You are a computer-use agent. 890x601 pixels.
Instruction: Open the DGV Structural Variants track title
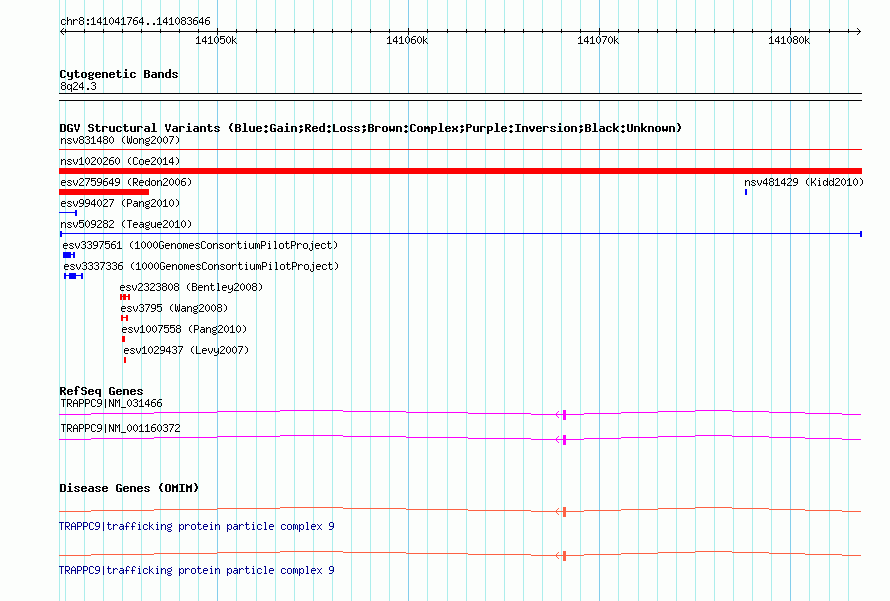370,128
